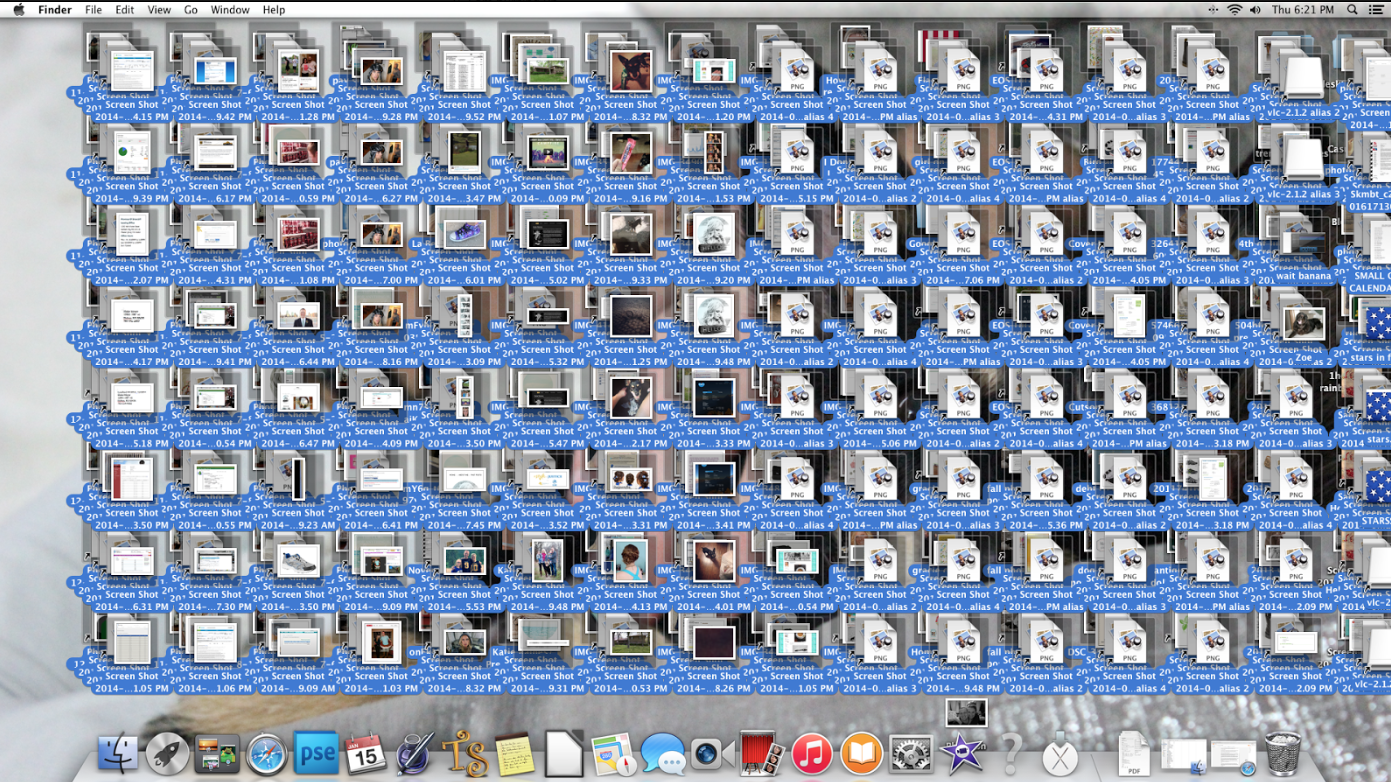1391x782 pixels.
Task: Open the Apple menu
Action: (x=18, y=9)
